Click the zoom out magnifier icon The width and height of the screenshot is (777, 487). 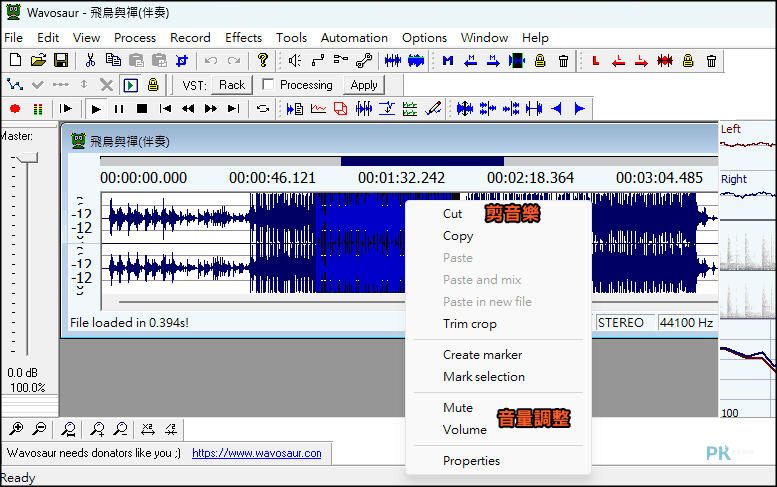[x=39, y=429]
